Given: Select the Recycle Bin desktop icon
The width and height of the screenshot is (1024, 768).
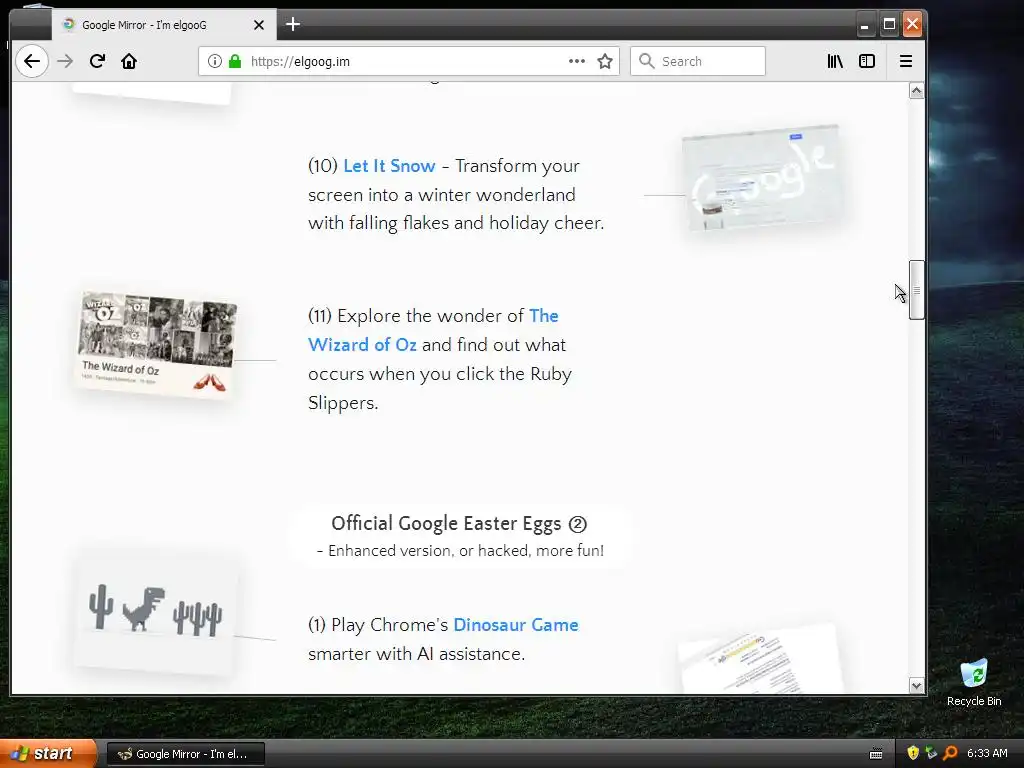Looking at the screenshot, I should tap(974, 684).
